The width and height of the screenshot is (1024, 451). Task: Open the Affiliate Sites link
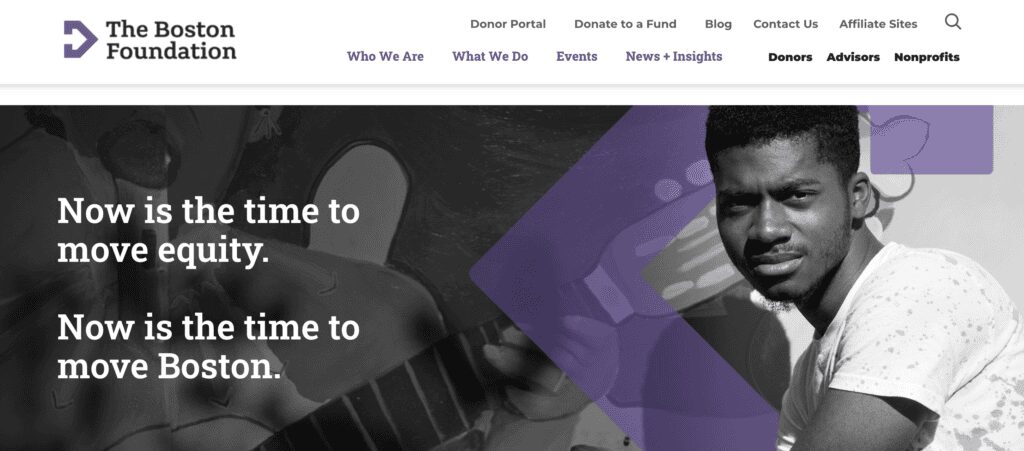pyautogui.click(x=878, y=24)
